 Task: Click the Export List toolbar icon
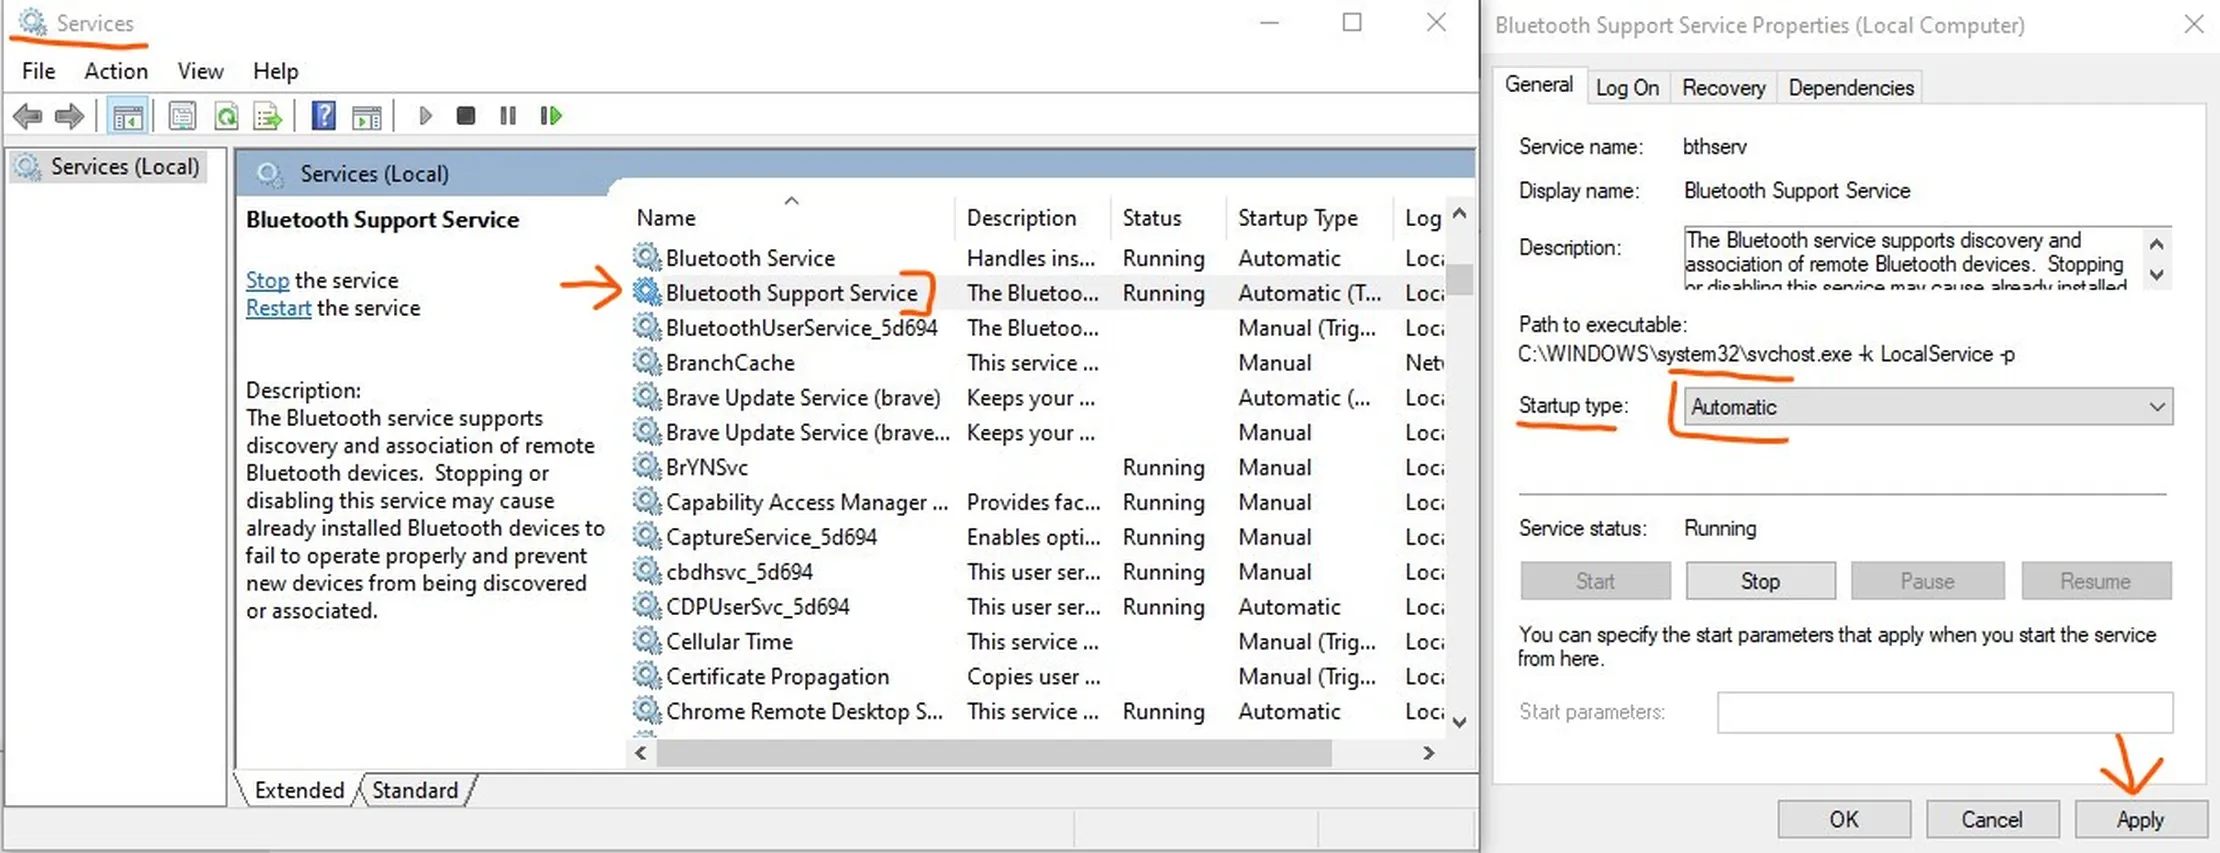(x=267, y=116)
